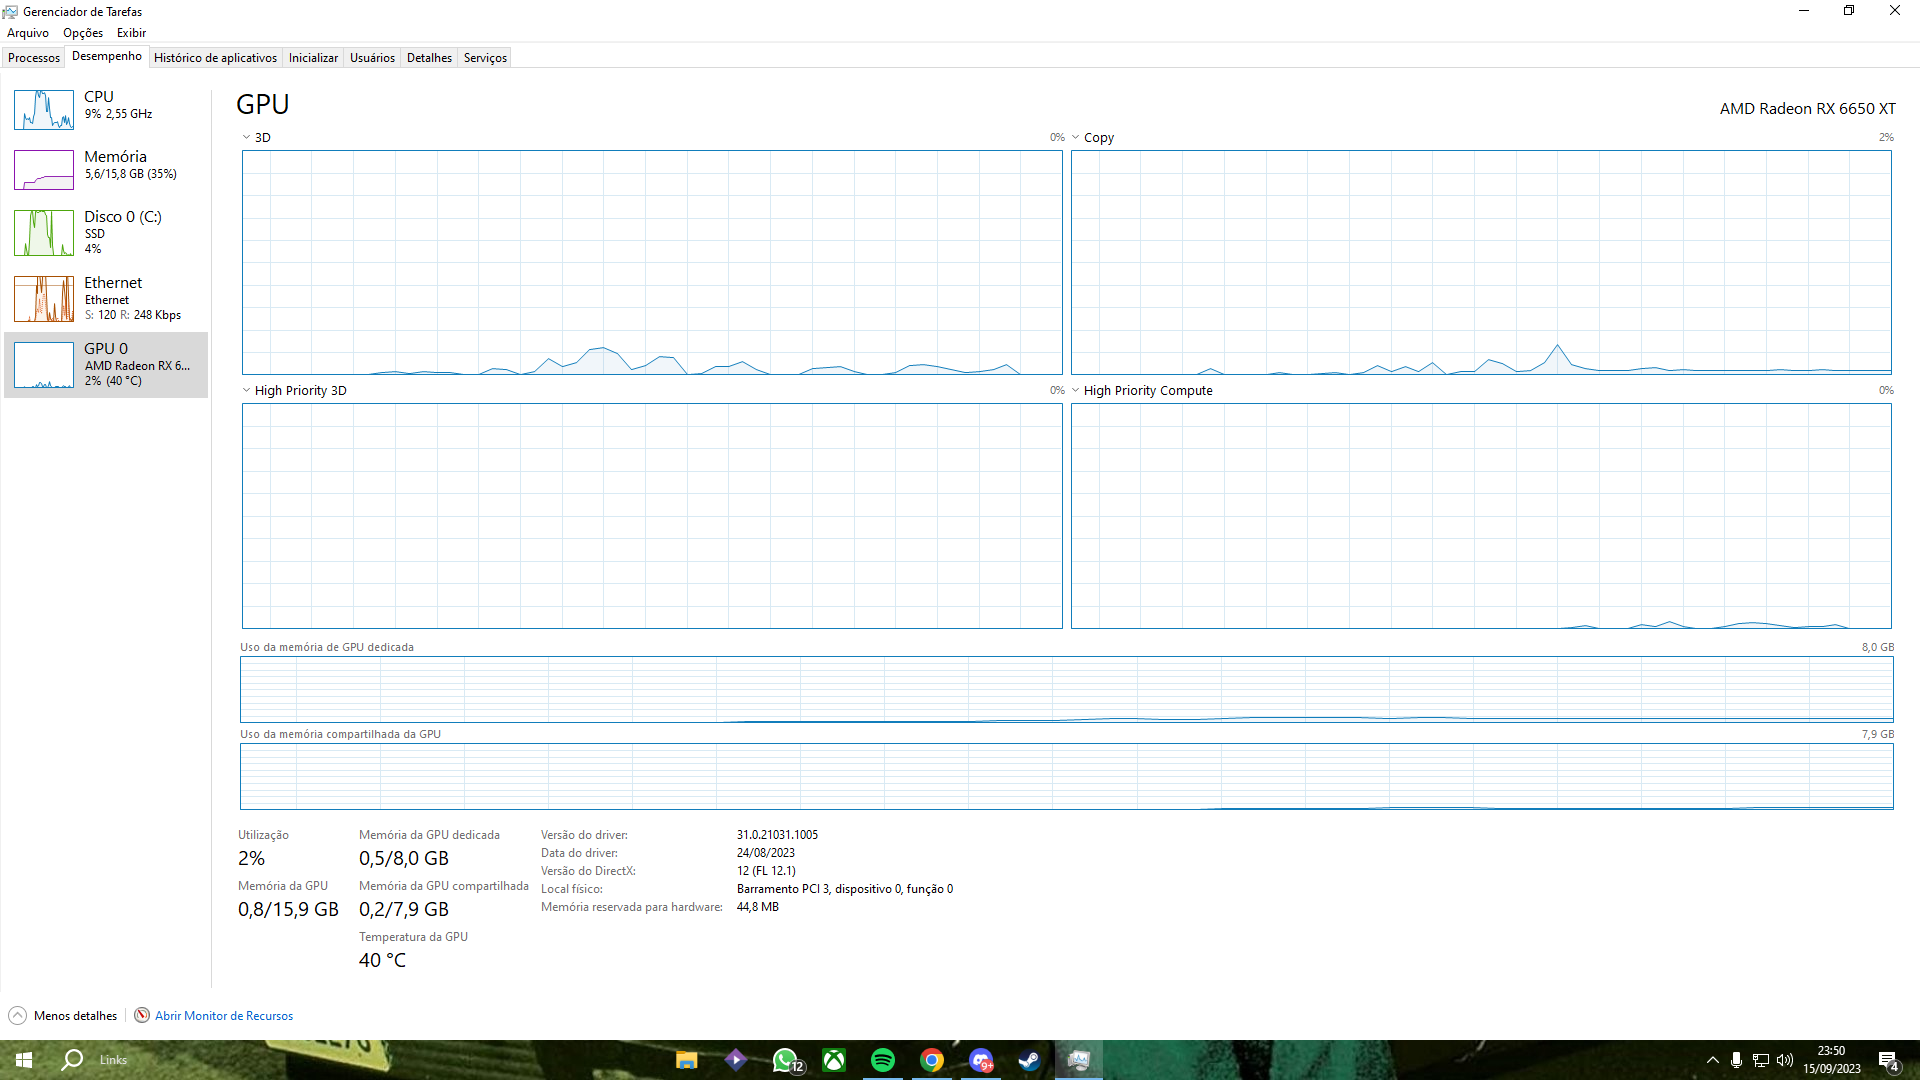Click the 3D engine usage graph

(x=652, y=263)
